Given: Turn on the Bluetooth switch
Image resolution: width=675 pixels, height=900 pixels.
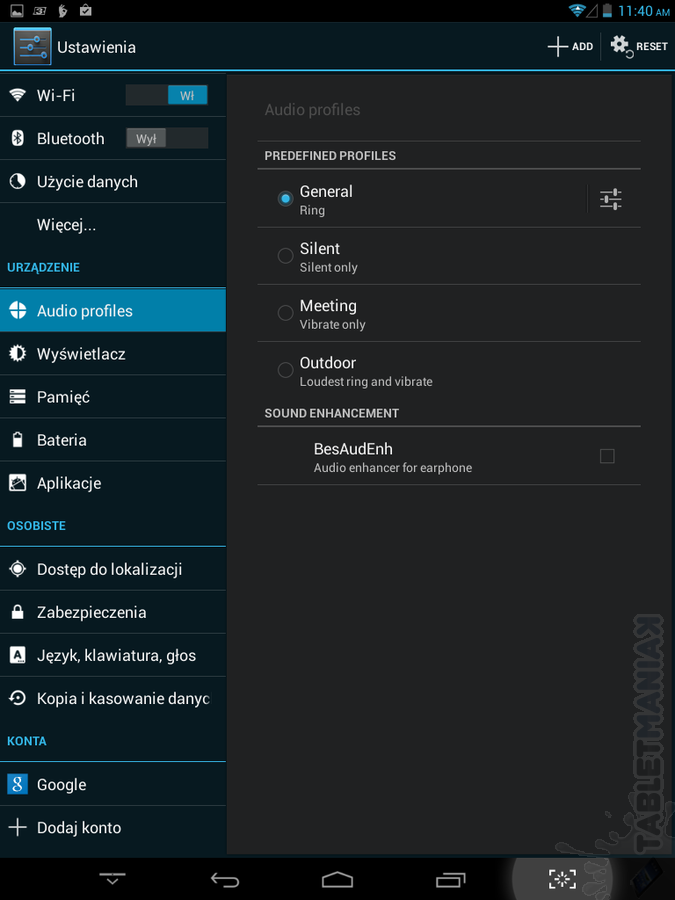Looking at the screenshot, I should point(166,138).
